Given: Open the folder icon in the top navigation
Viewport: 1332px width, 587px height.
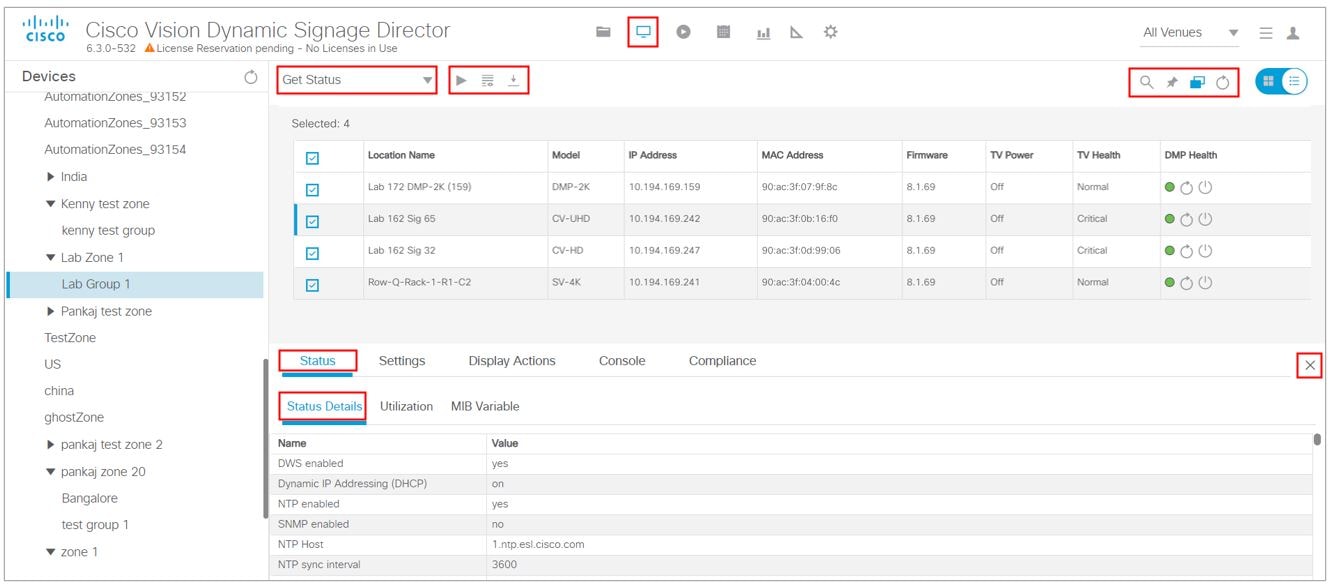Looking at the screenshot, I should click(603, 32).
